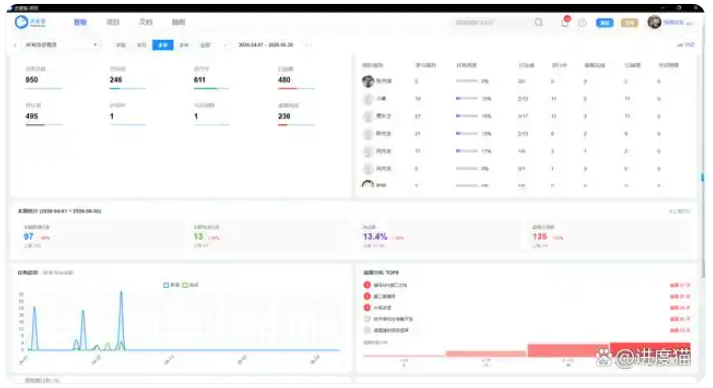
Task: Click the progress bar showing 17%
Action: coord(467,151)
